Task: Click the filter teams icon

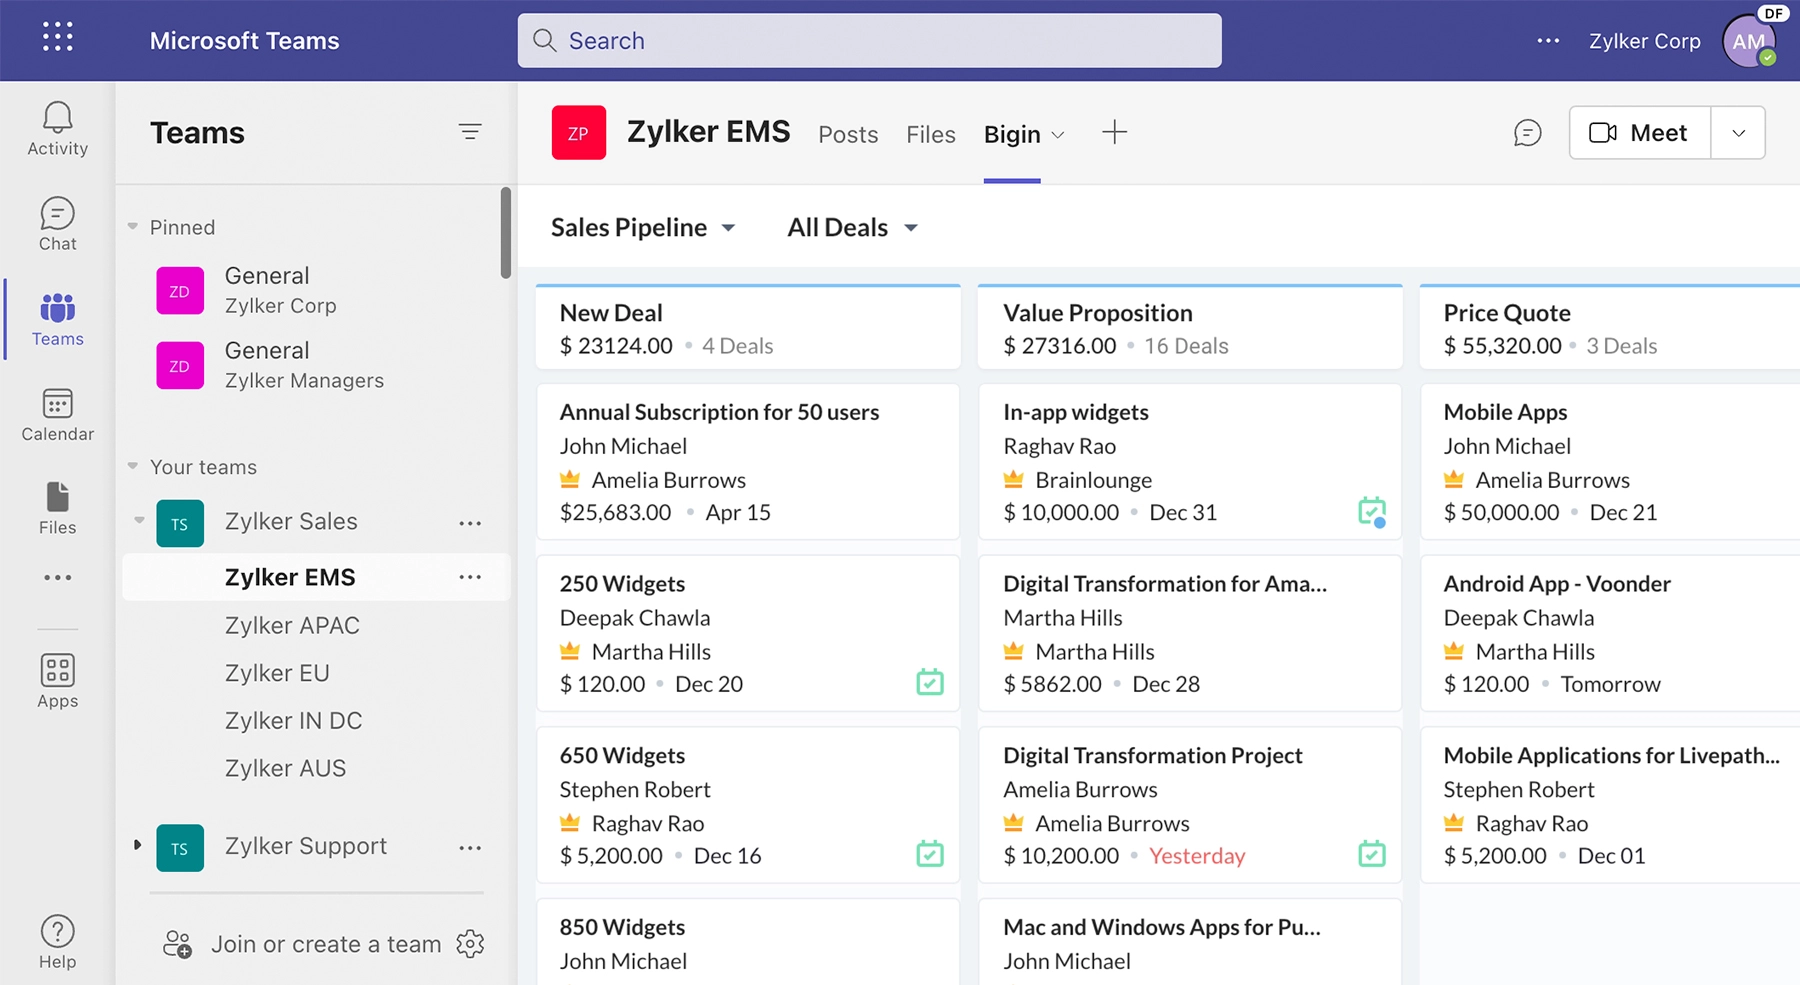Action: pos(470,132)
